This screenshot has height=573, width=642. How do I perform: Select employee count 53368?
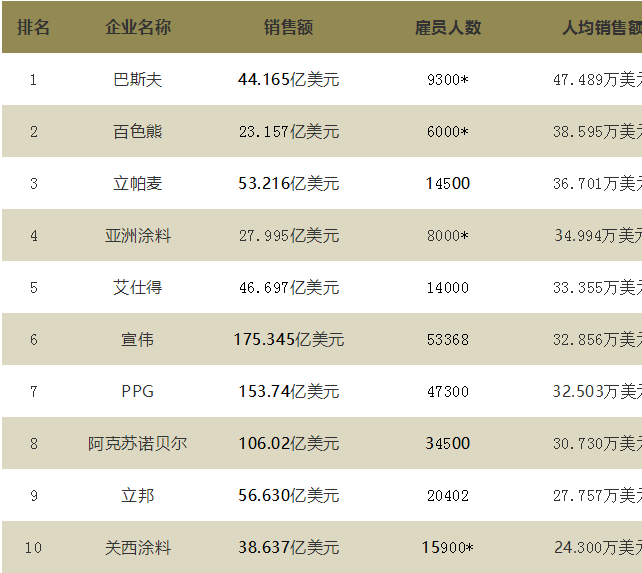447,339
